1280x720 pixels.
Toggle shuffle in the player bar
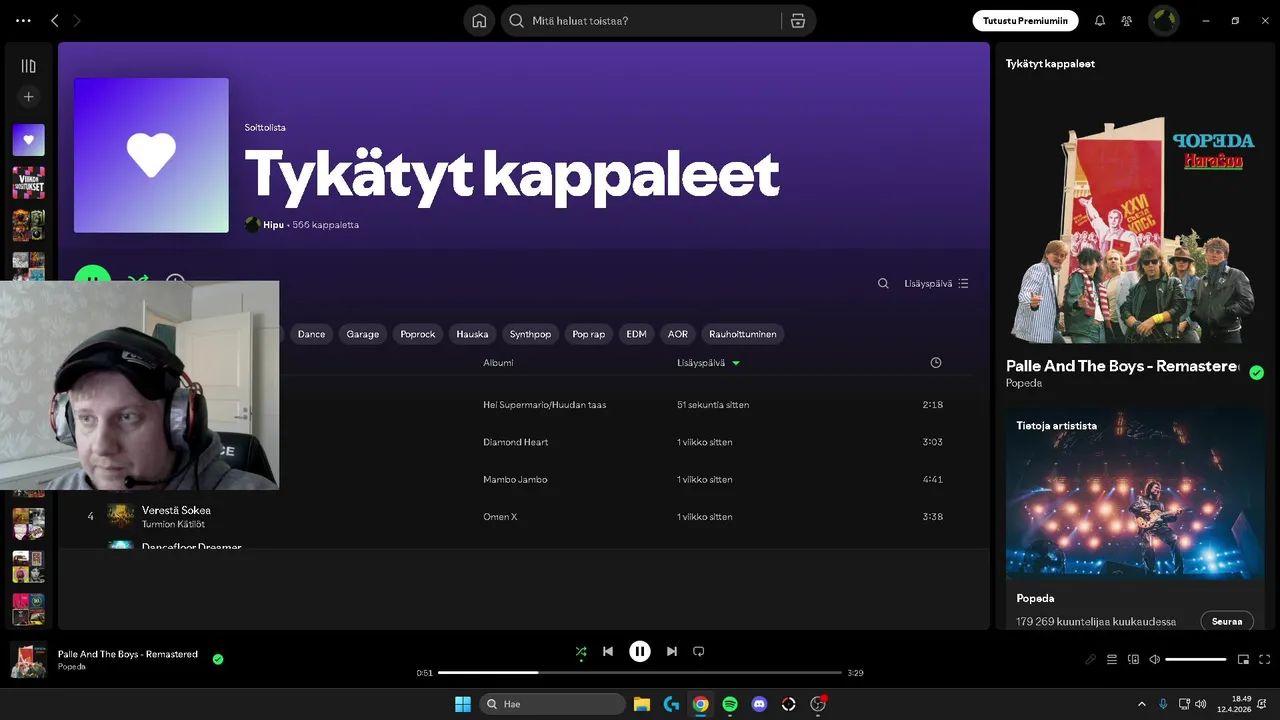point(581,652)
